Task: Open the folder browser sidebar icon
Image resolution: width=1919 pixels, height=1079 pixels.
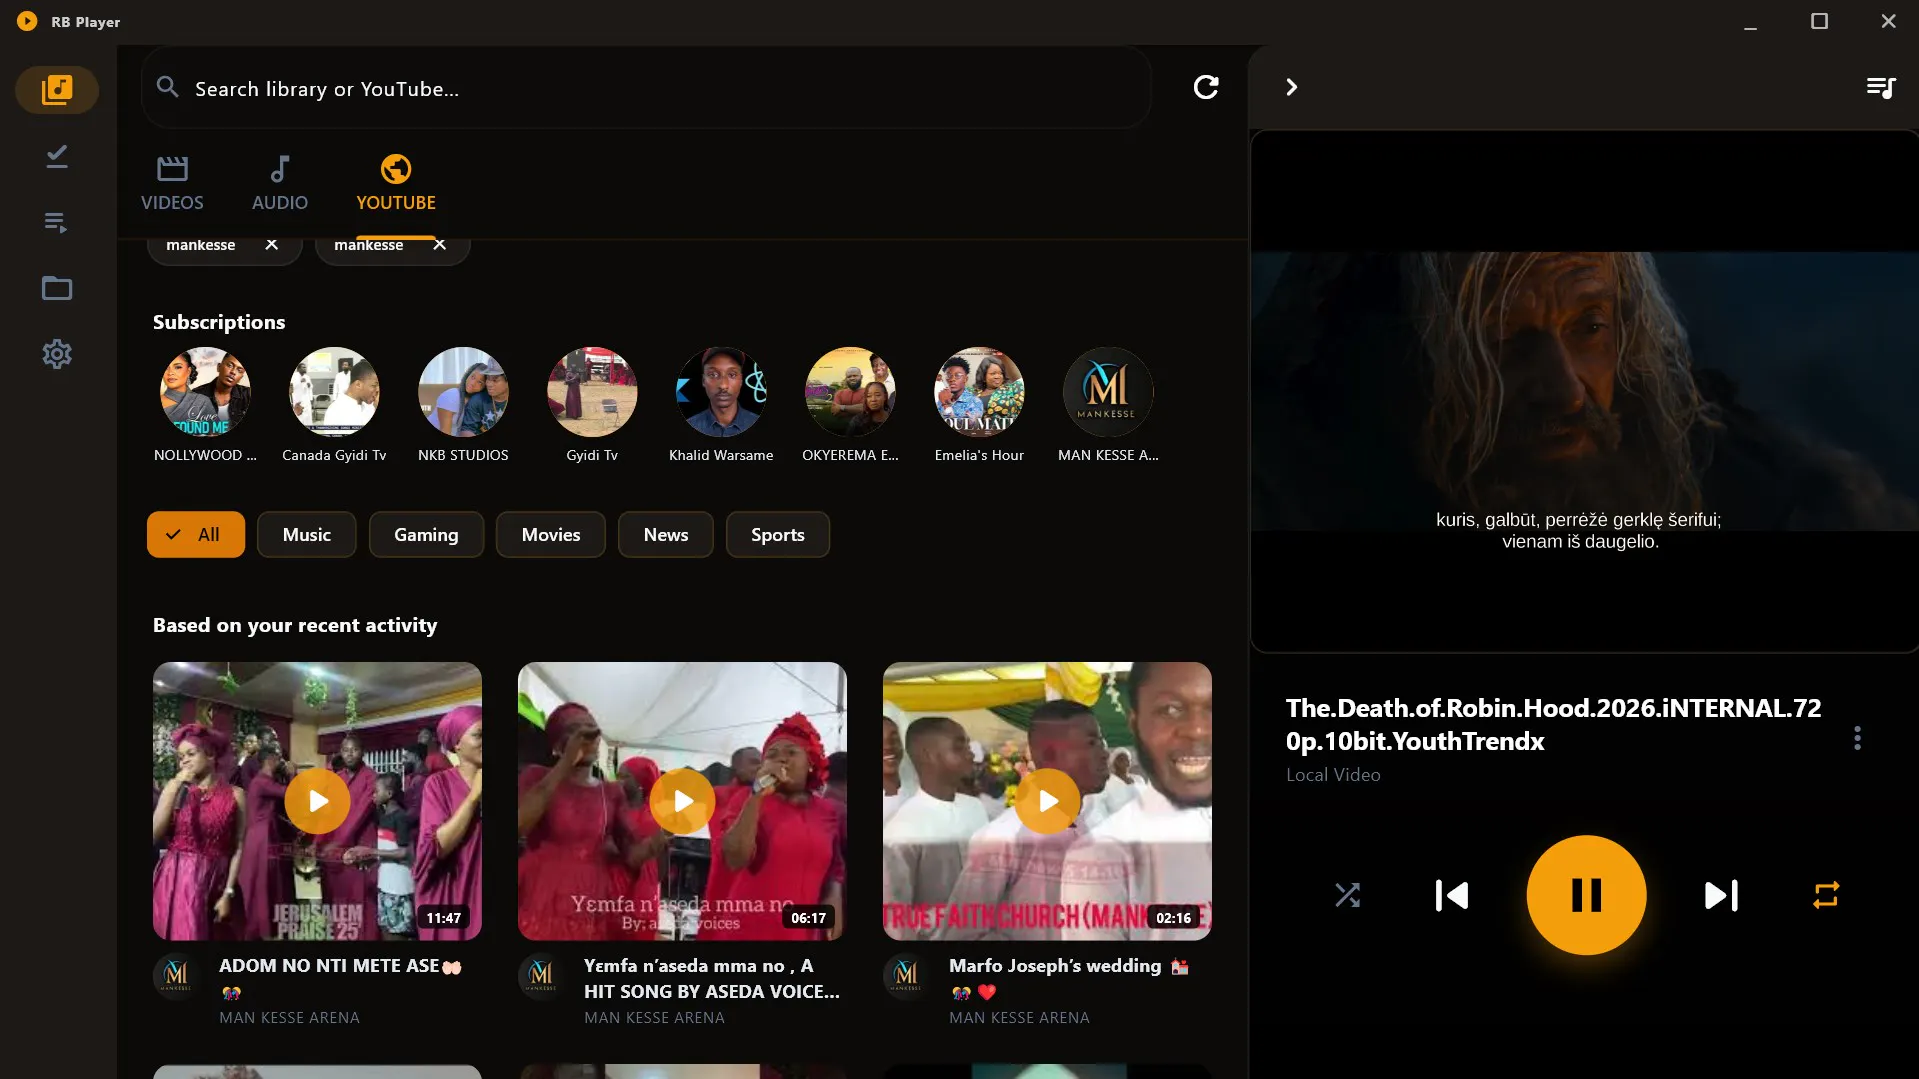Action: click(x=57, y=289)
